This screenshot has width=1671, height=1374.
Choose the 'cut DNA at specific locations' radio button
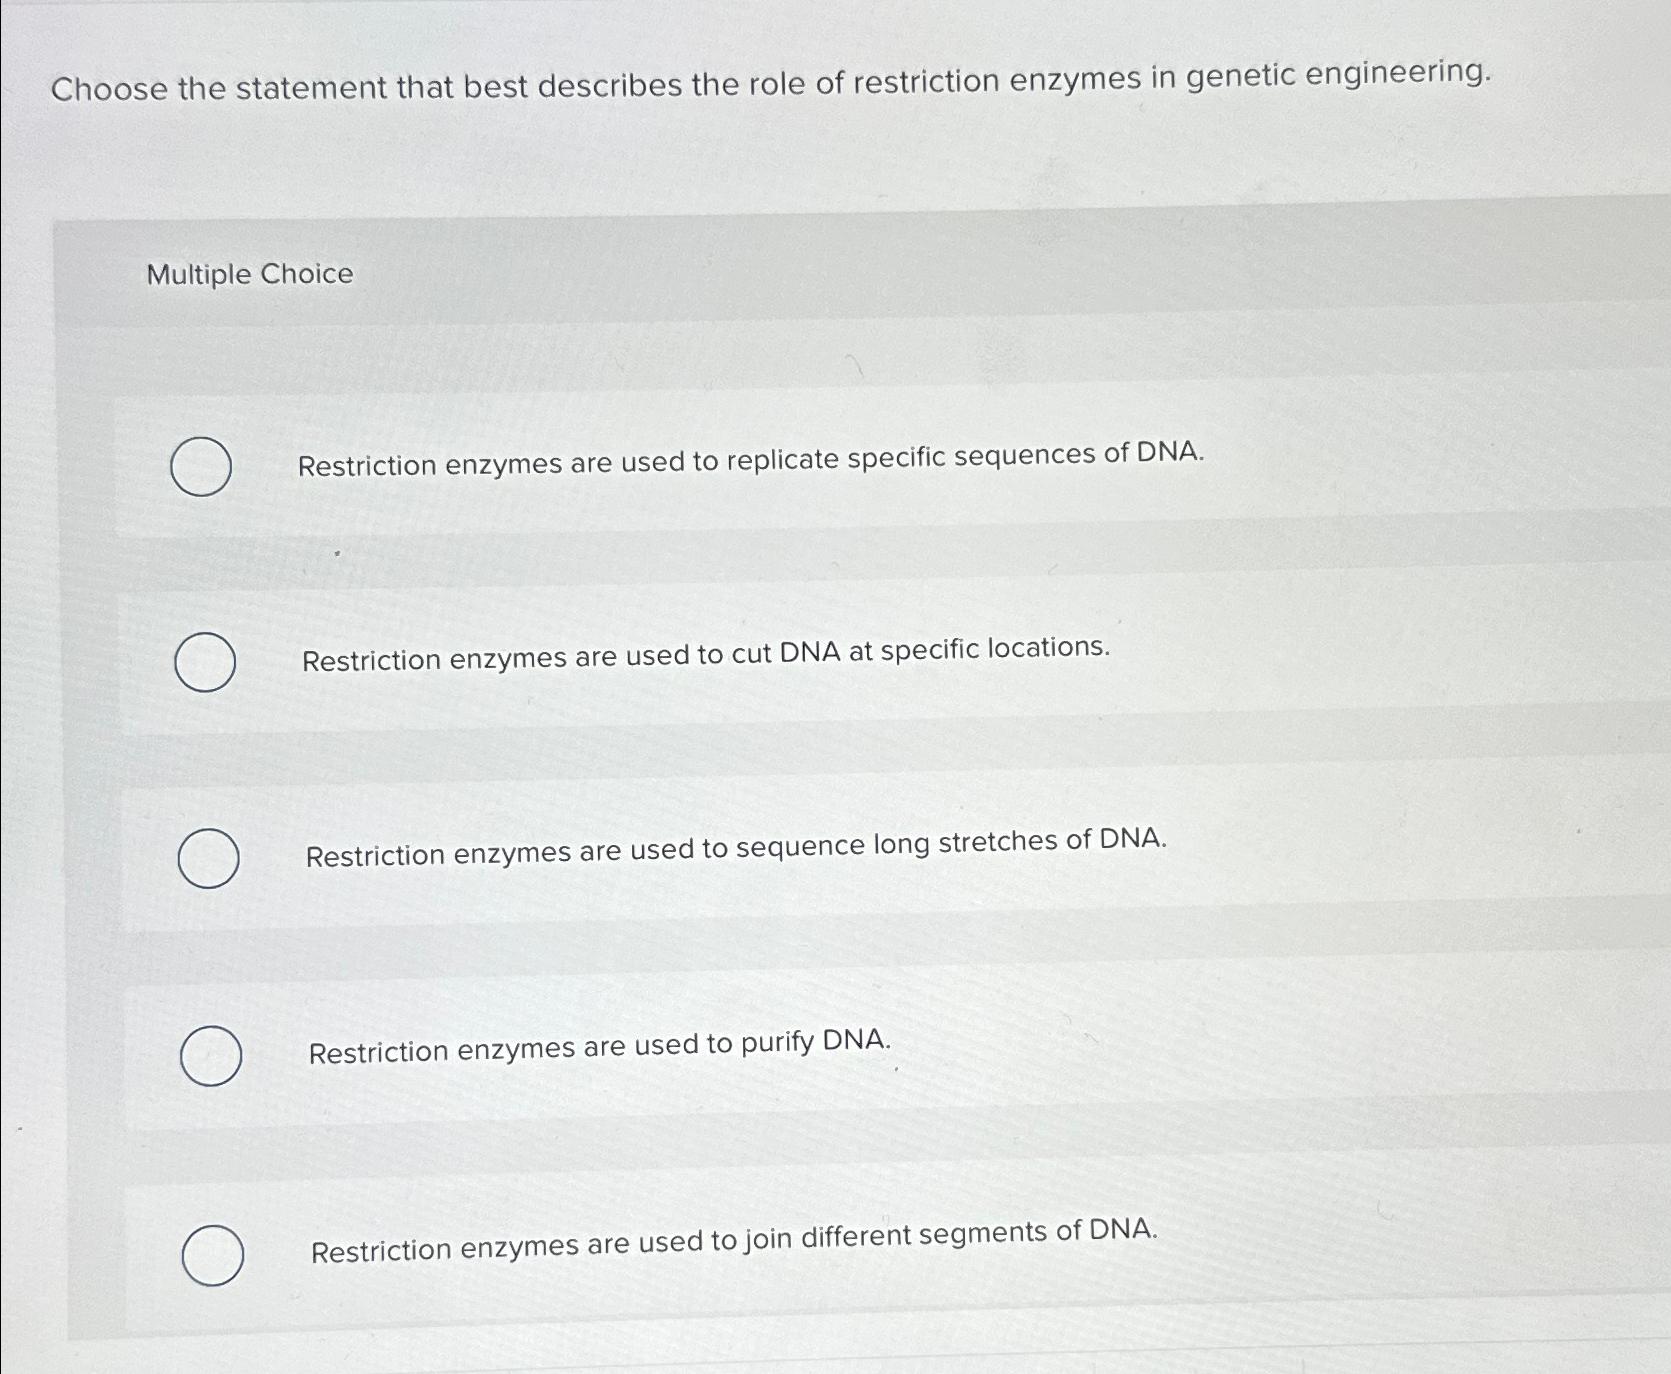[x=205, y=662]
